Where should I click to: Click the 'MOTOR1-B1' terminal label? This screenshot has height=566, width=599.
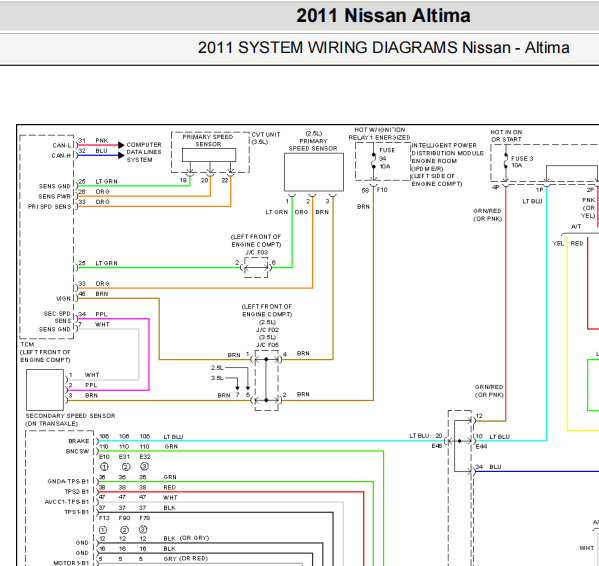pyautogui.click(x=71, y=563)
